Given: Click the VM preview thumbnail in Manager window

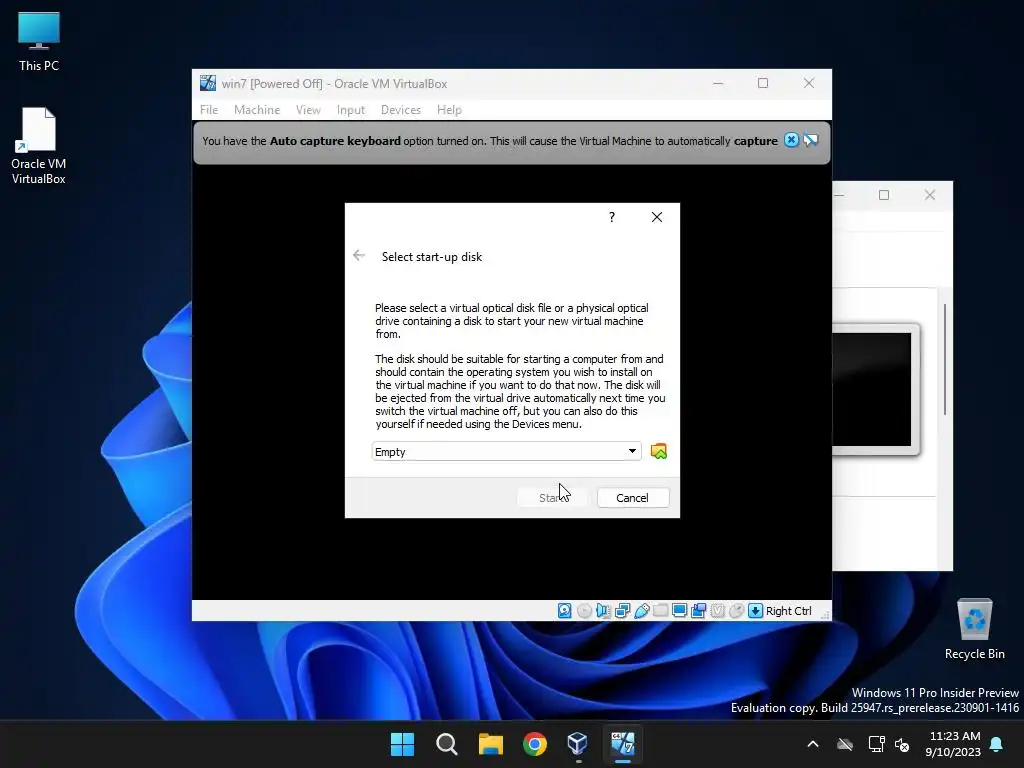Looking at the screenshot, I should pos(875,389).
